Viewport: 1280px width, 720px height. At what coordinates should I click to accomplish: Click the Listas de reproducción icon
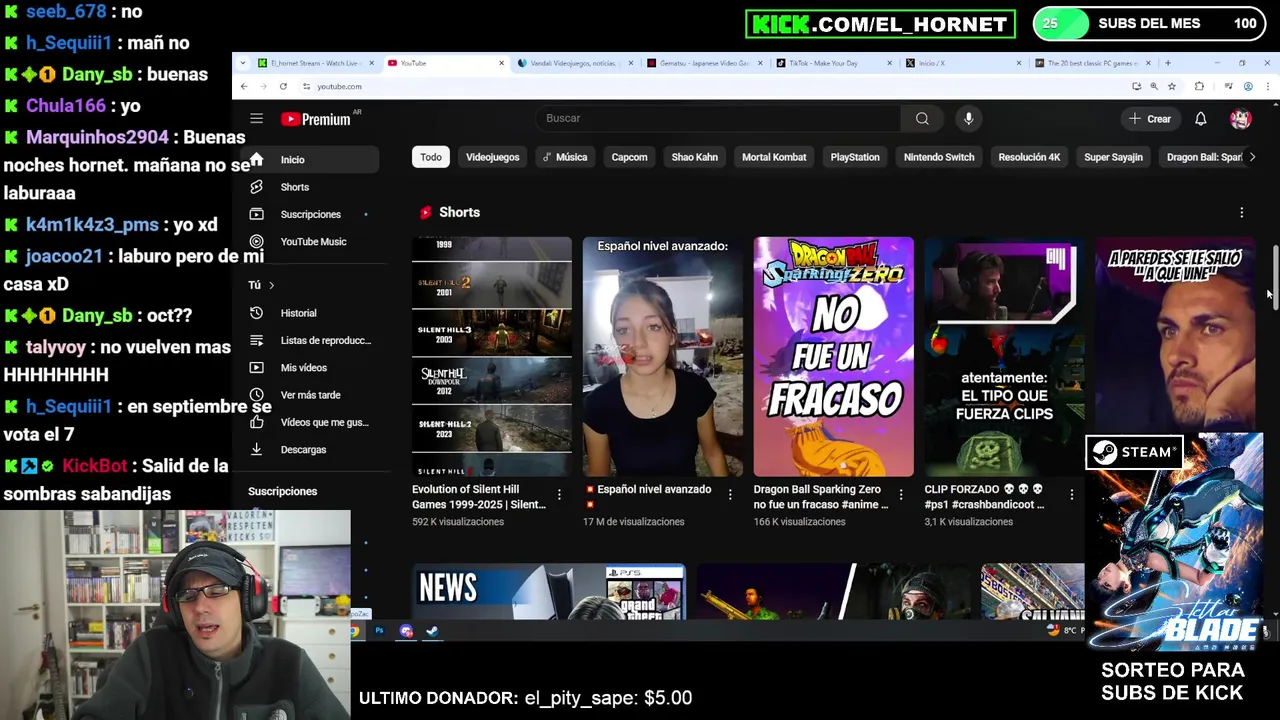click(257, 340)
